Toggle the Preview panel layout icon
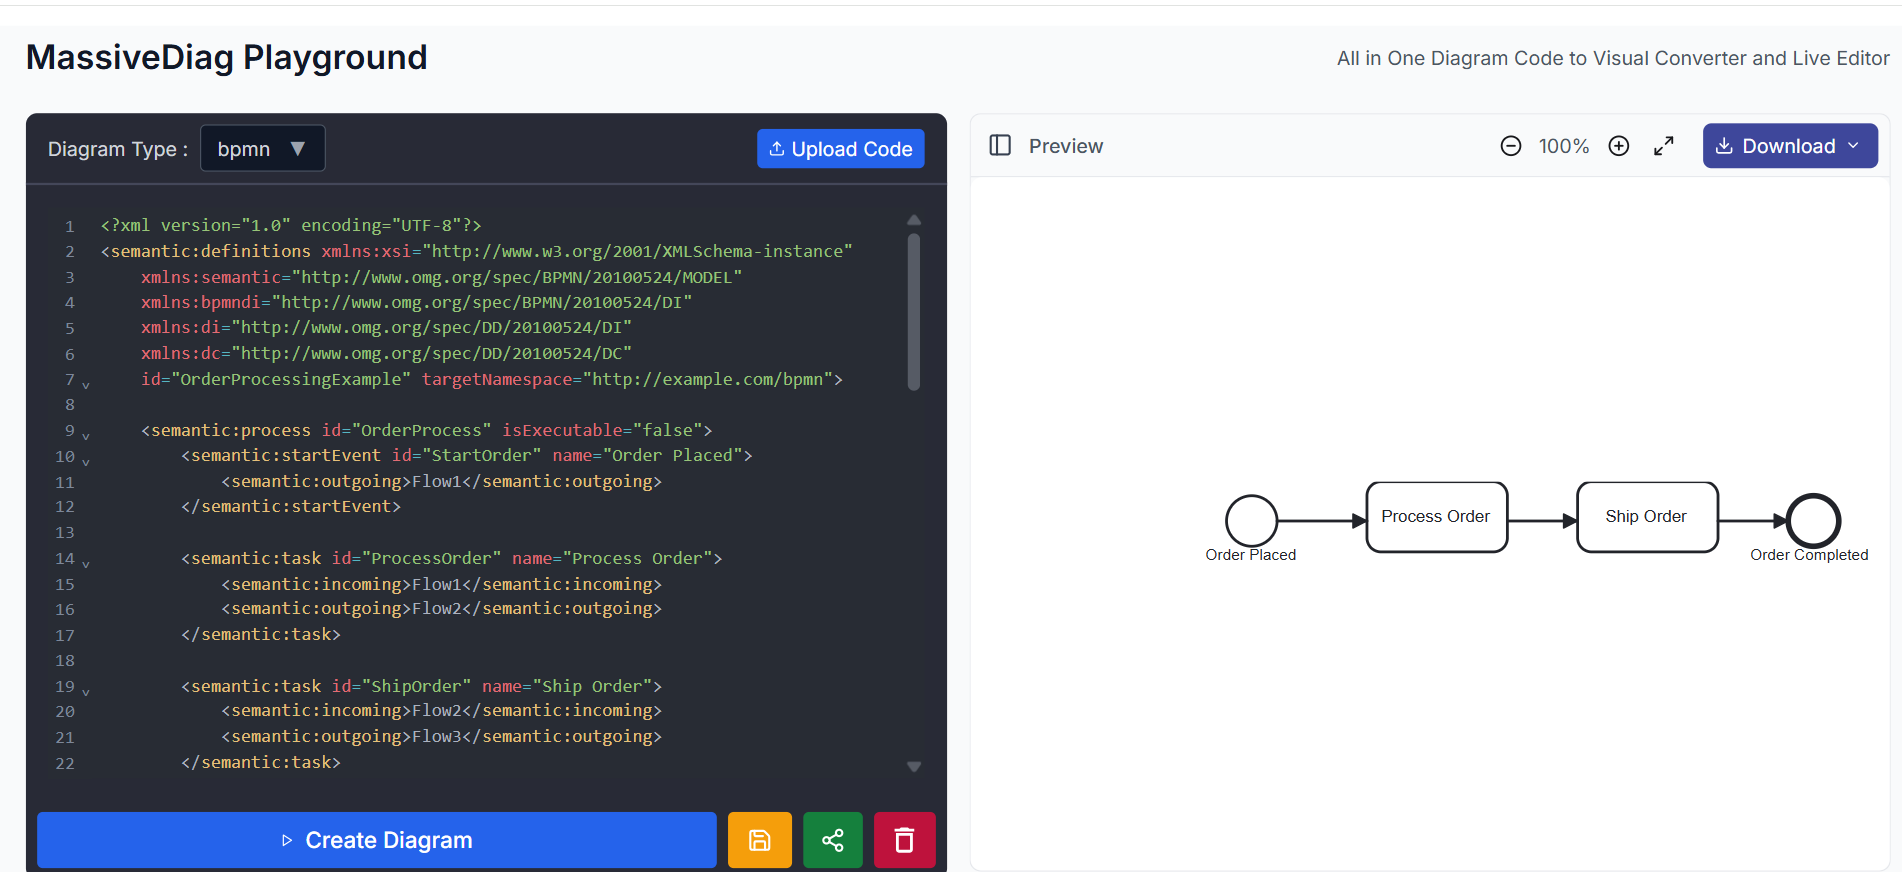Image resolution: width=1902 pixels, height=872 pixels. coord(1000,146)
